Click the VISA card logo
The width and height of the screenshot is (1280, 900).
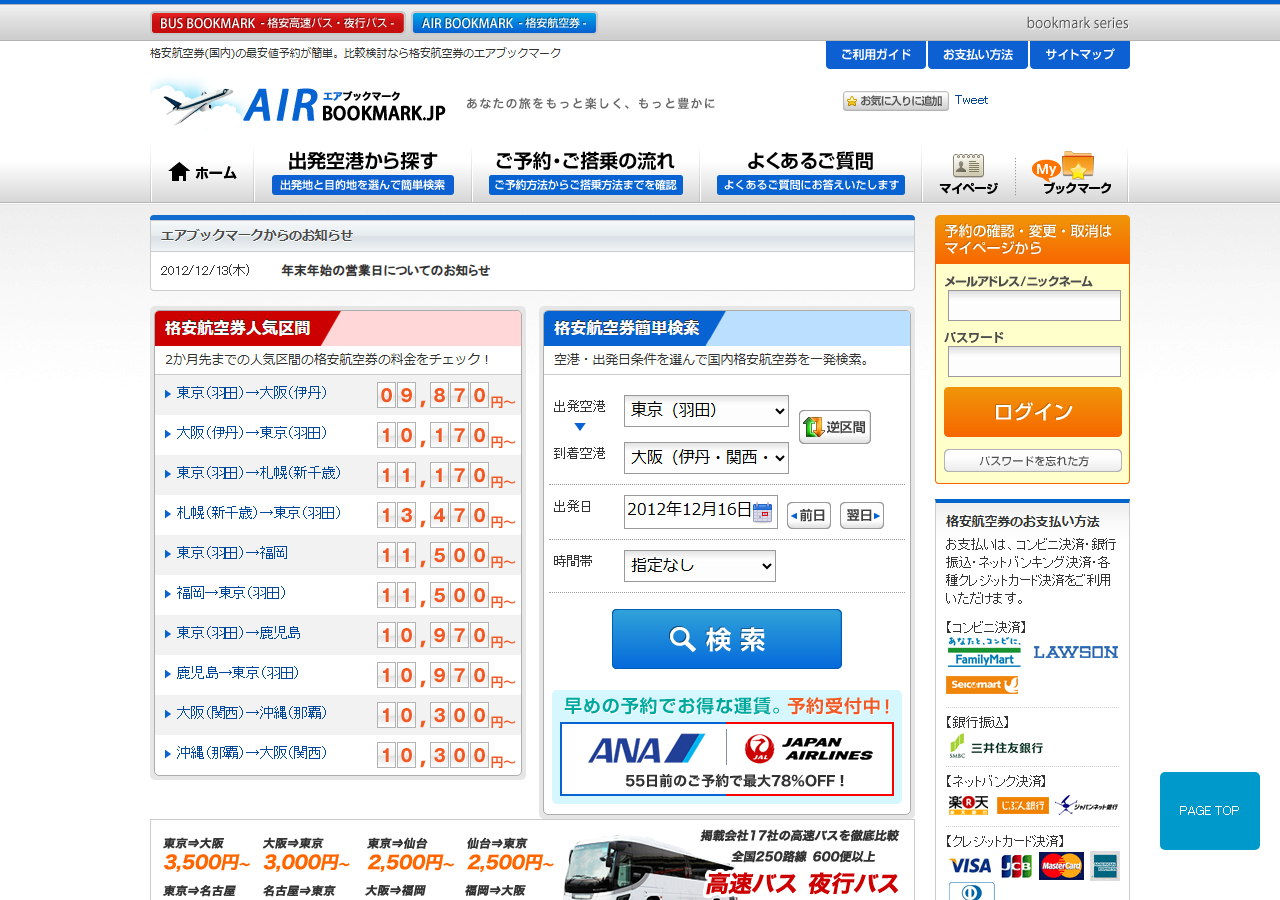pyautogui.click(x=970, y=866)
